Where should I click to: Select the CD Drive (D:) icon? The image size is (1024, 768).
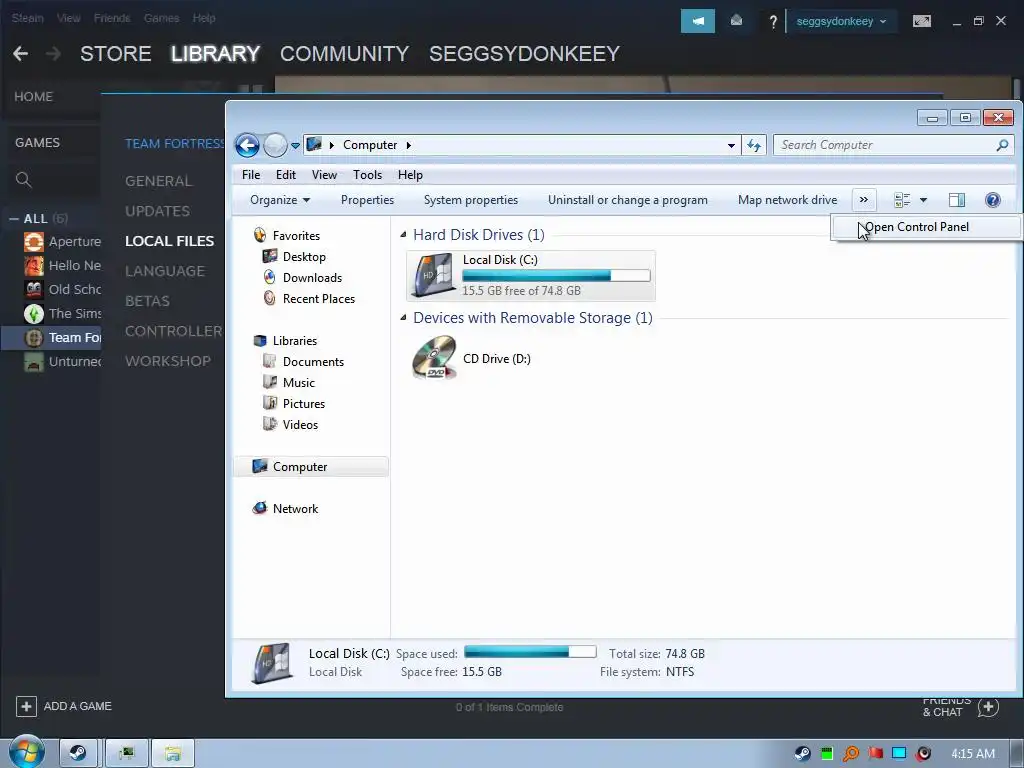434,357
